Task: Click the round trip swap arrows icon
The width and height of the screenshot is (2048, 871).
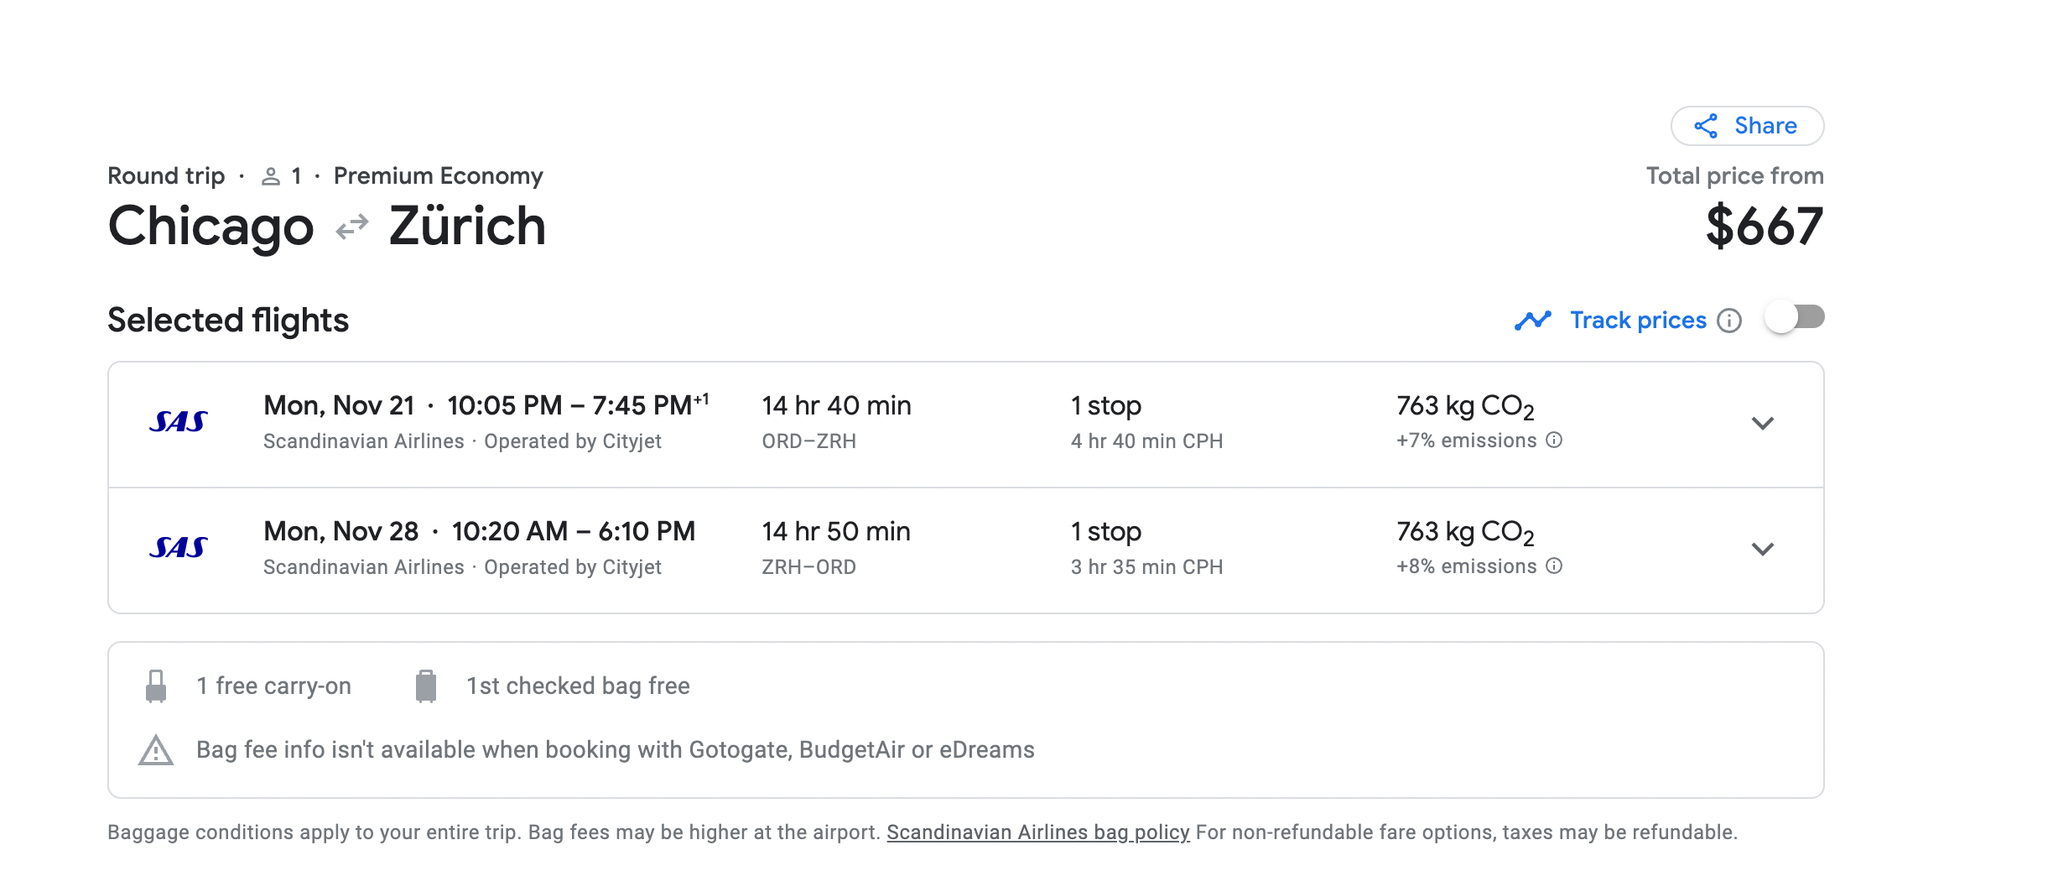Action: click(351, 228)
